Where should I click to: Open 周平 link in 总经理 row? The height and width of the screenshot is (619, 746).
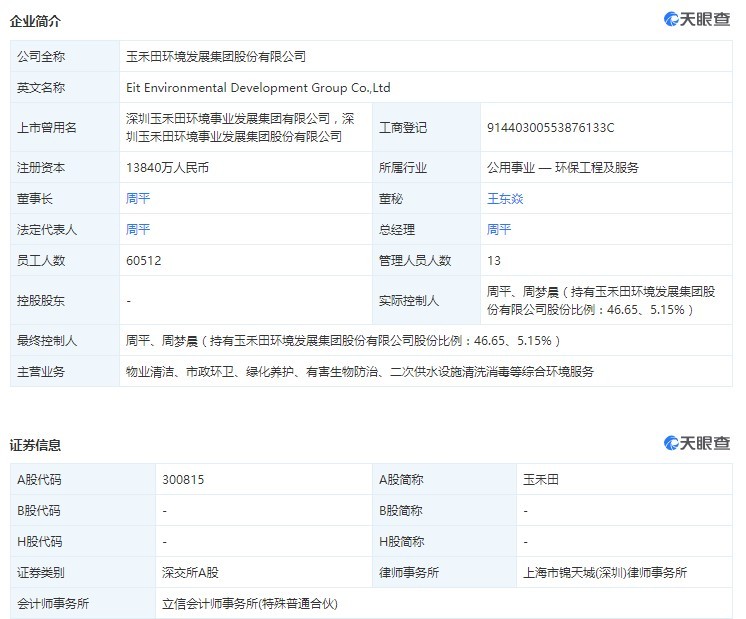tap(499, 229)
